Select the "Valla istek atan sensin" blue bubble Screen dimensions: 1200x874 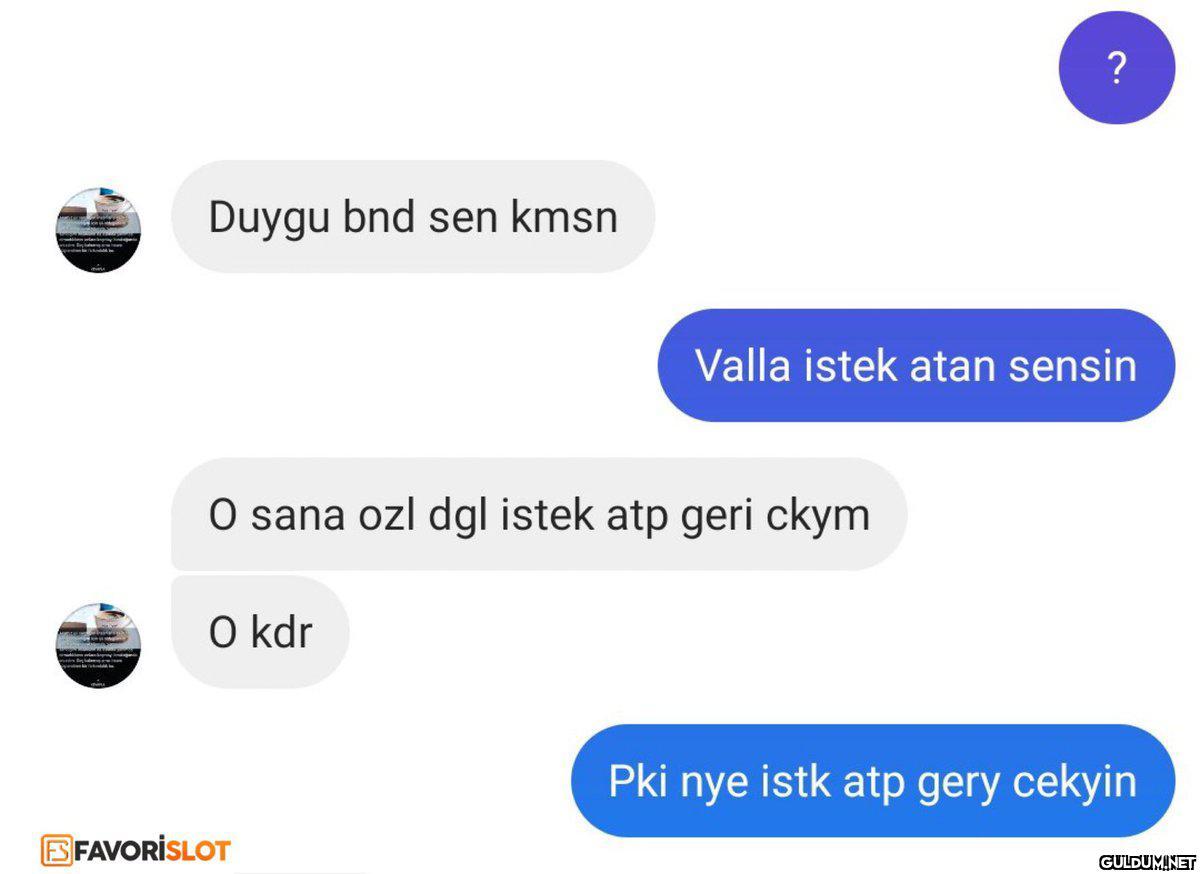tap(916, 365)
